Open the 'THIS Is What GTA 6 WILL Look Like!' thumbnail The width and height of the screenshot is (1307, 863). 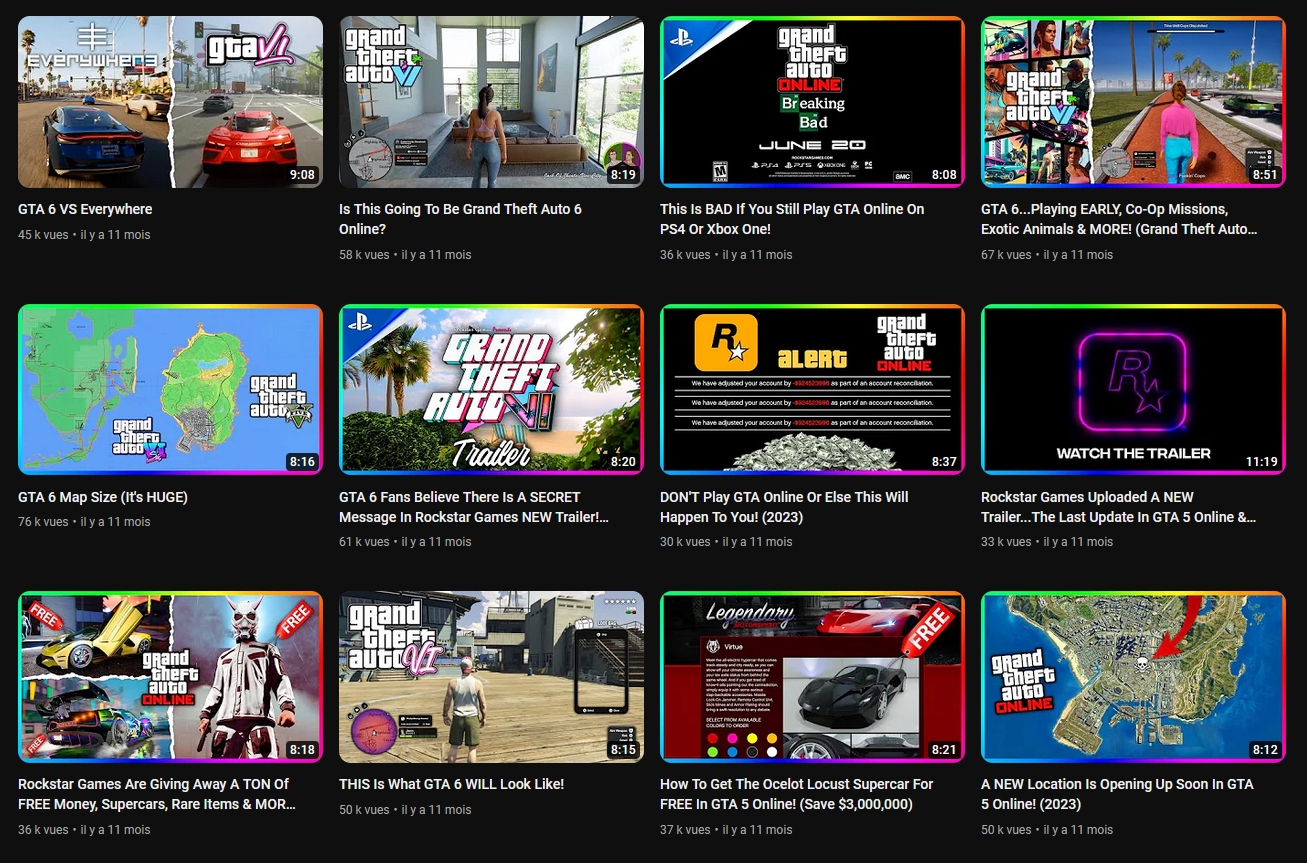(x=491, y=677)
